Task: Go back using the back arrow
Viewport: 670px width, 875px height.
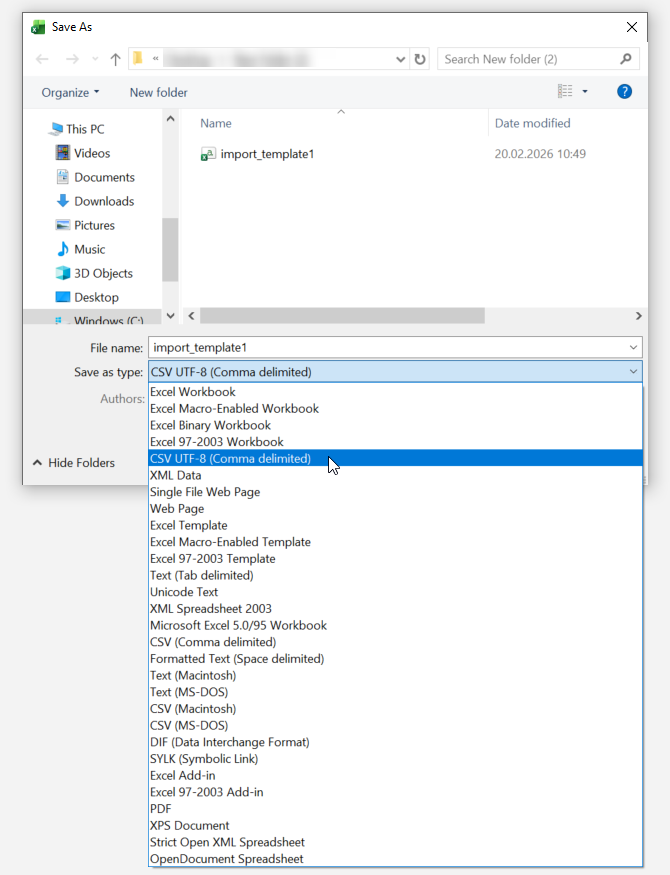Action: pos(42,59)
